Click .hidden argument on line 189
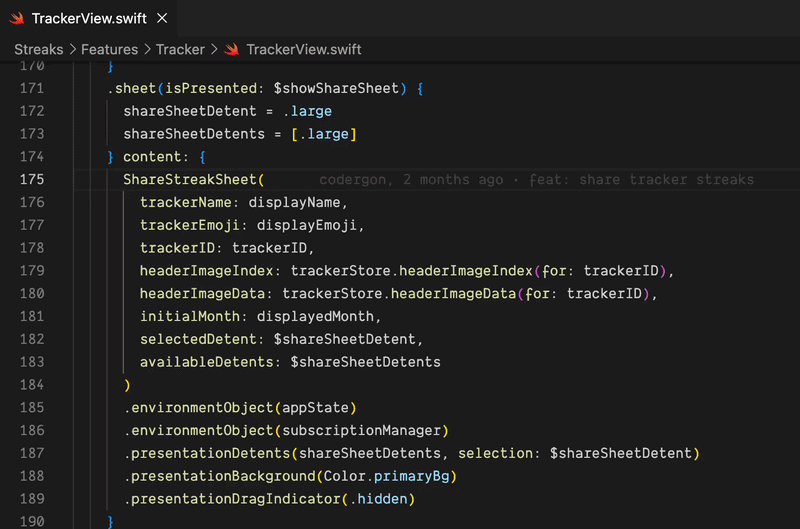 click(x=378, y=499)
